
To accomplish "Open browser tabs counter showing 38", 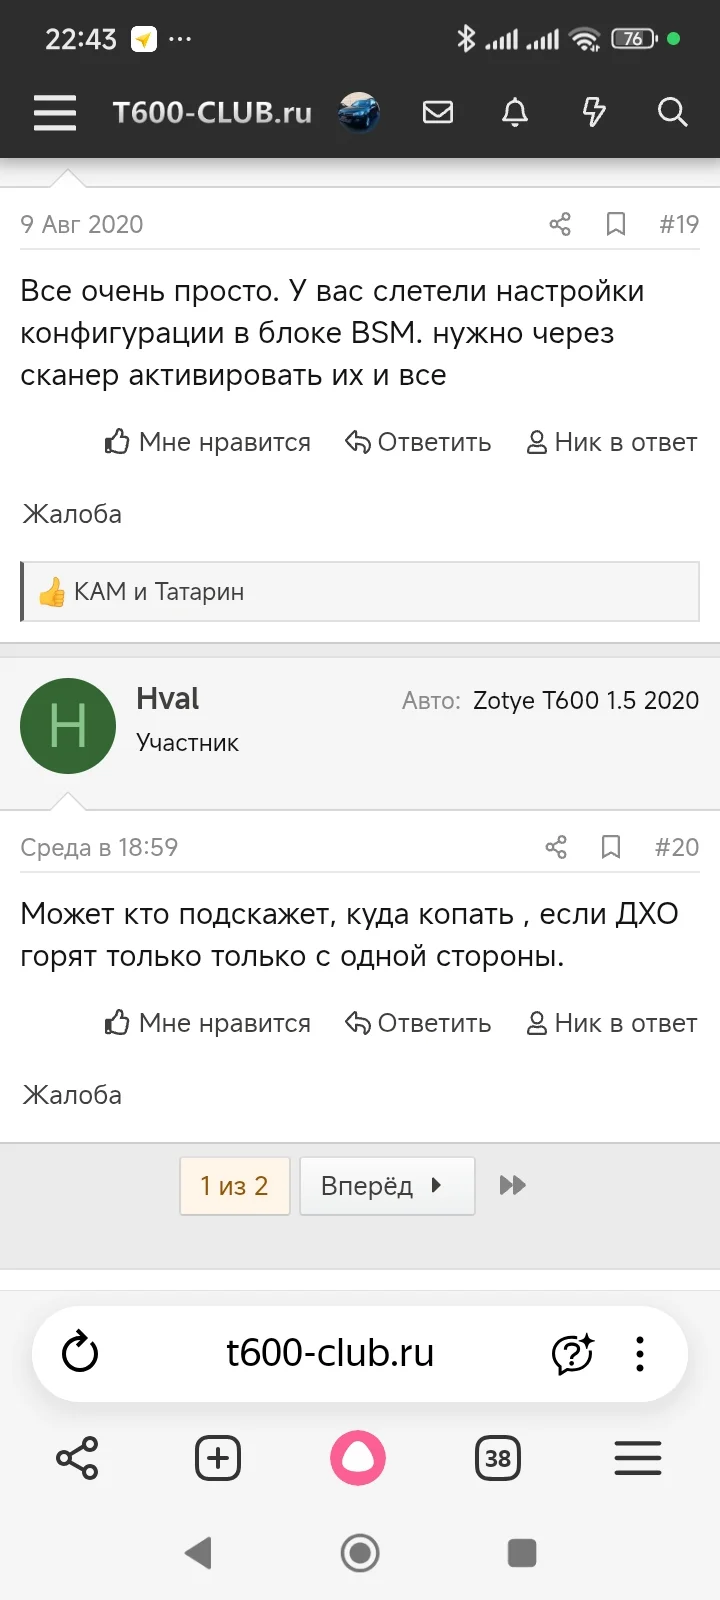I will [x=498, y=1458].
